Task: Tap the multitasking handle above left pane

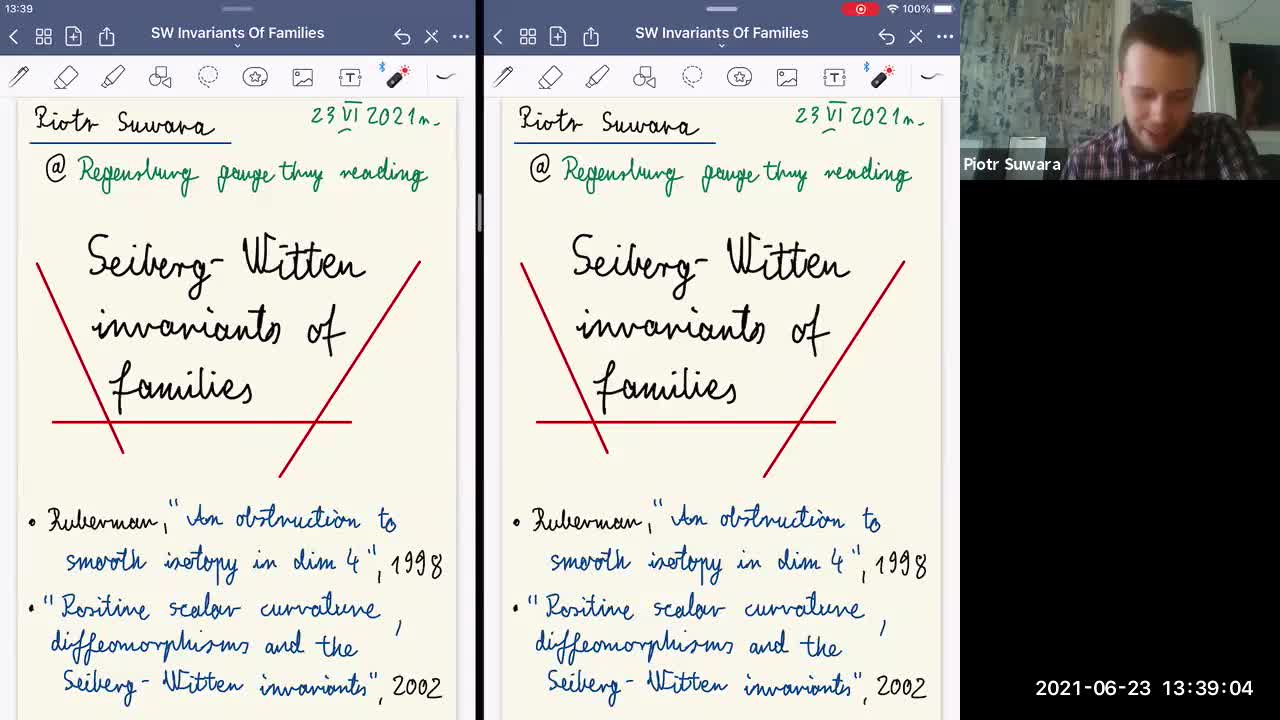Action: (x=237, y=9)
